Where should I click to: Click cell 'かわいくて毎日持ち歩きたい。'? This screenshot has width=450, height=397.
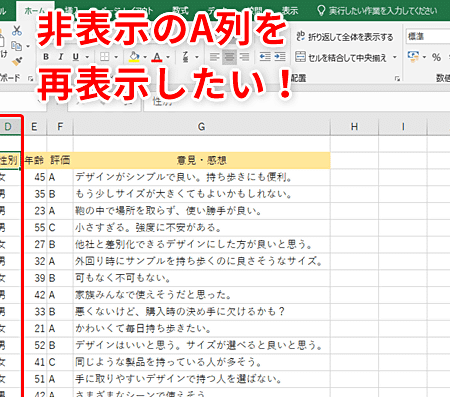[x=202, y=329]
